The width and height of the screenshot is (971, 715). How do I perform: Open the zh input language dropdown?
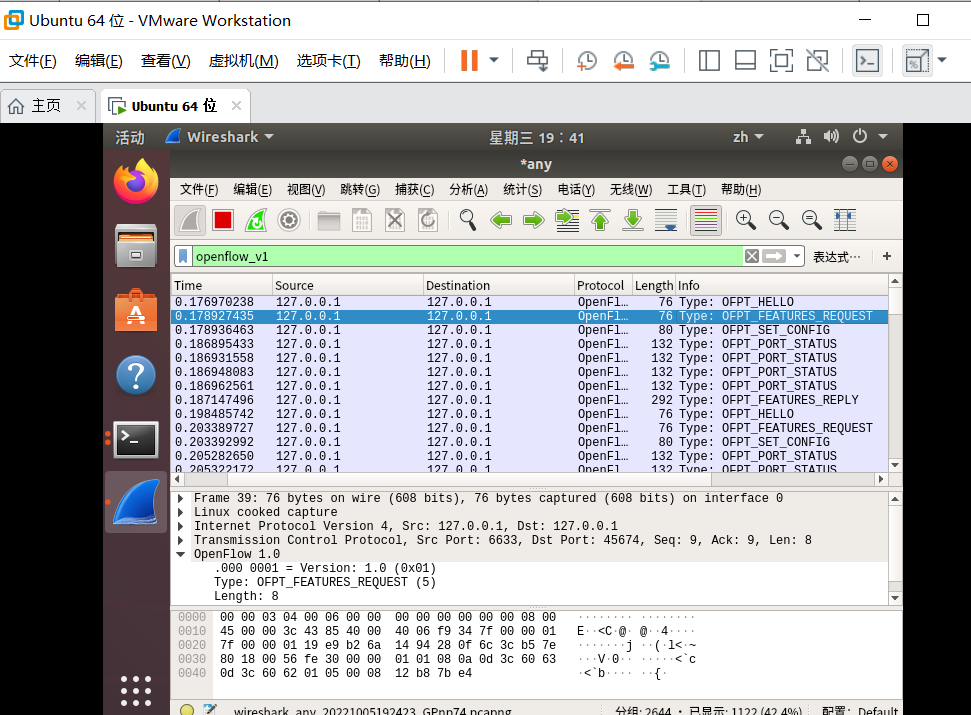coord(748,137)
